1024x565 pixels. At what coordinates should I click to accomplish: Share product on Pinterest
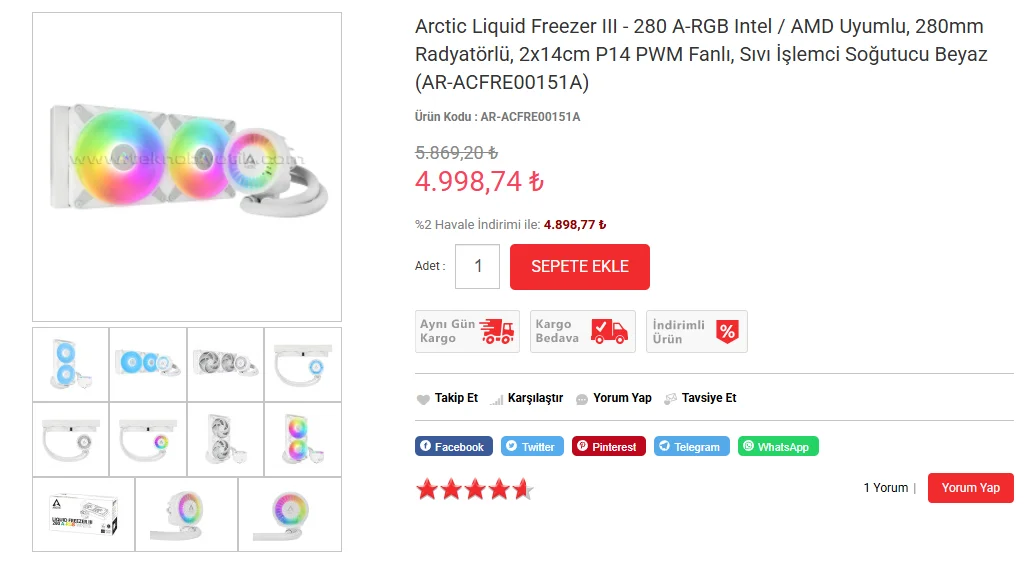click(x=608, y=447)
